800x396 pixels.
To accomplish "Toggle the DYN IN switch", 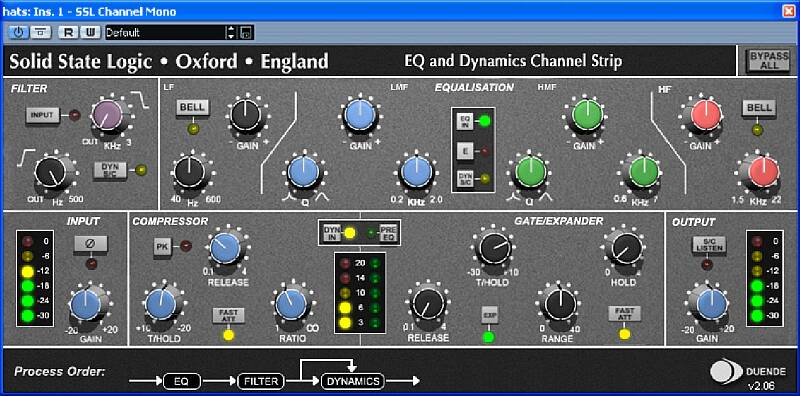I will click(332, 233).
